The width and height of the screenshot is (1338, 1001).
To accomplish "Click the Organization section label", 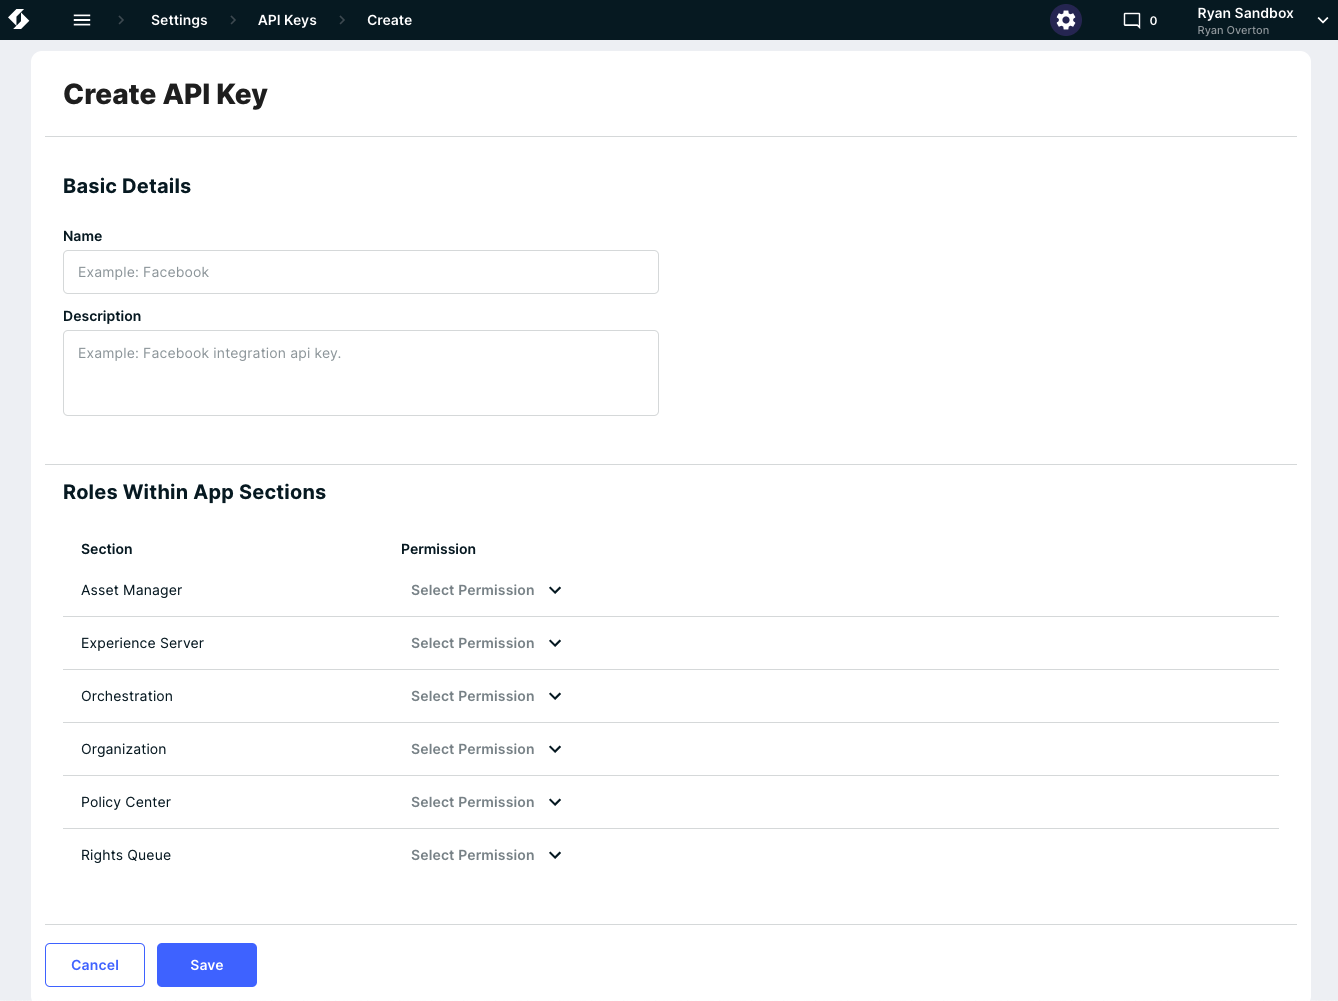I will click(x=124, y=749).
